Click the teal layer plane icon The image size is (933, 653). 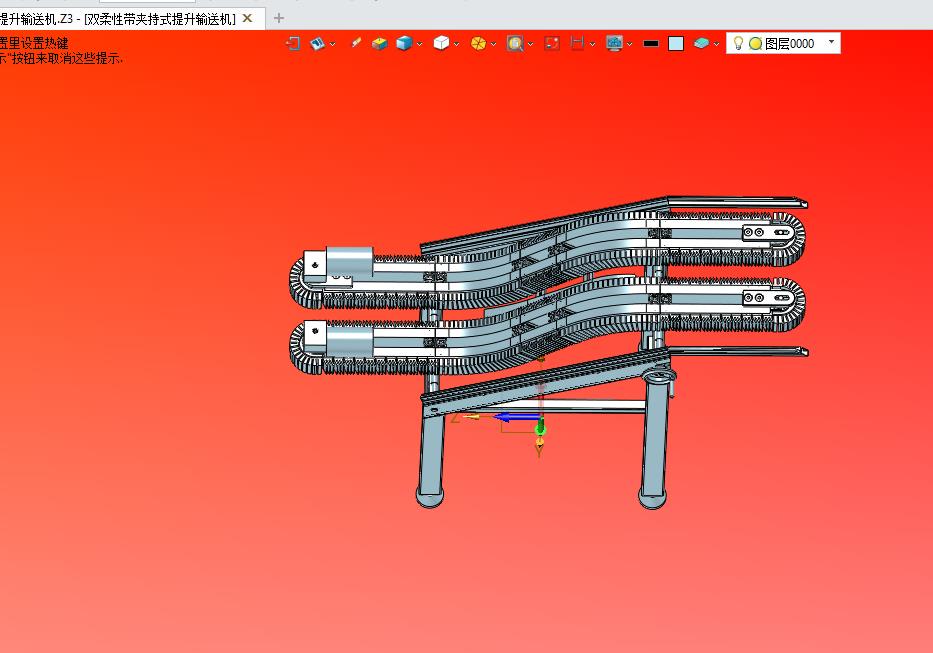[702, 43]
